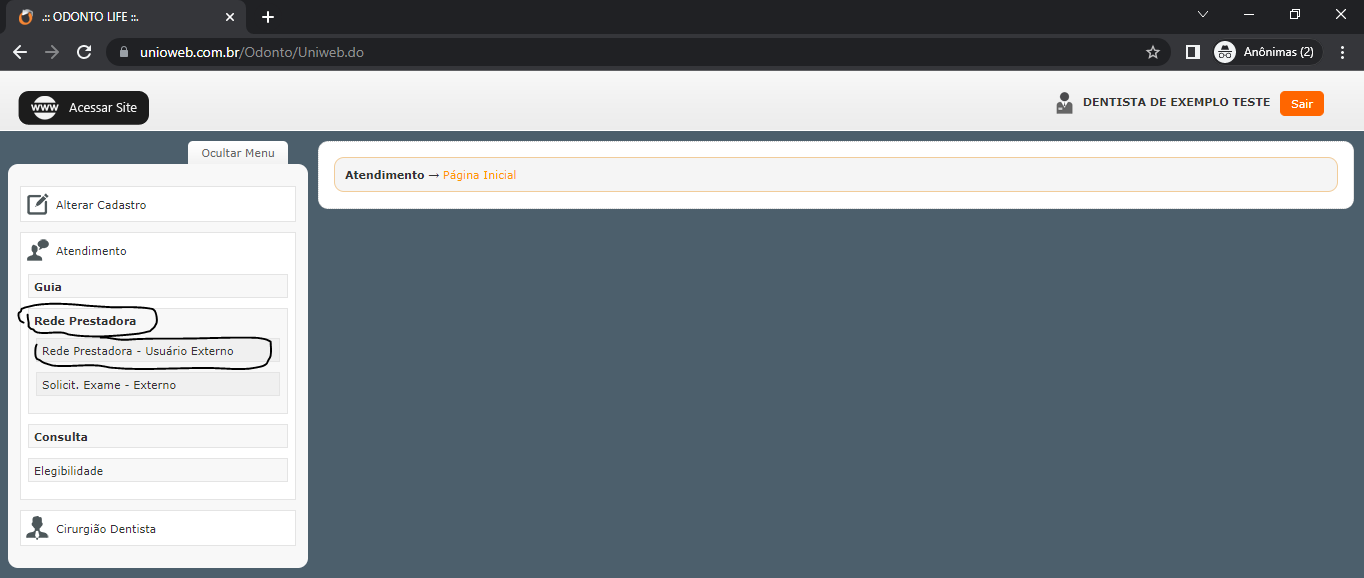Open Chrome three-dot menu

(1343, 52)
